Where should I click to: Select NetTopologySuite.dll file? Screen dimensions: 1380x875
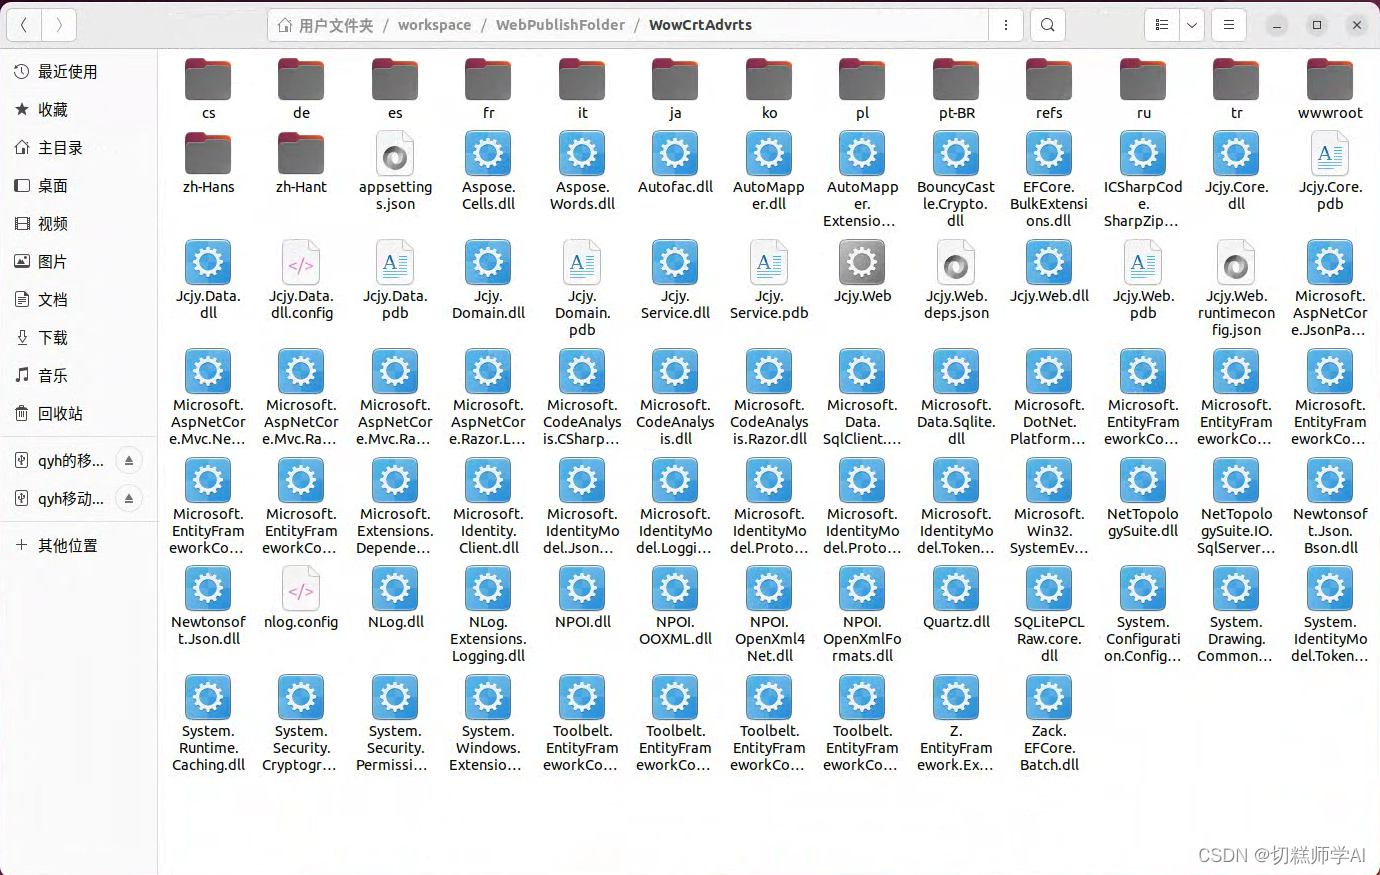(x=1143, y=498)
